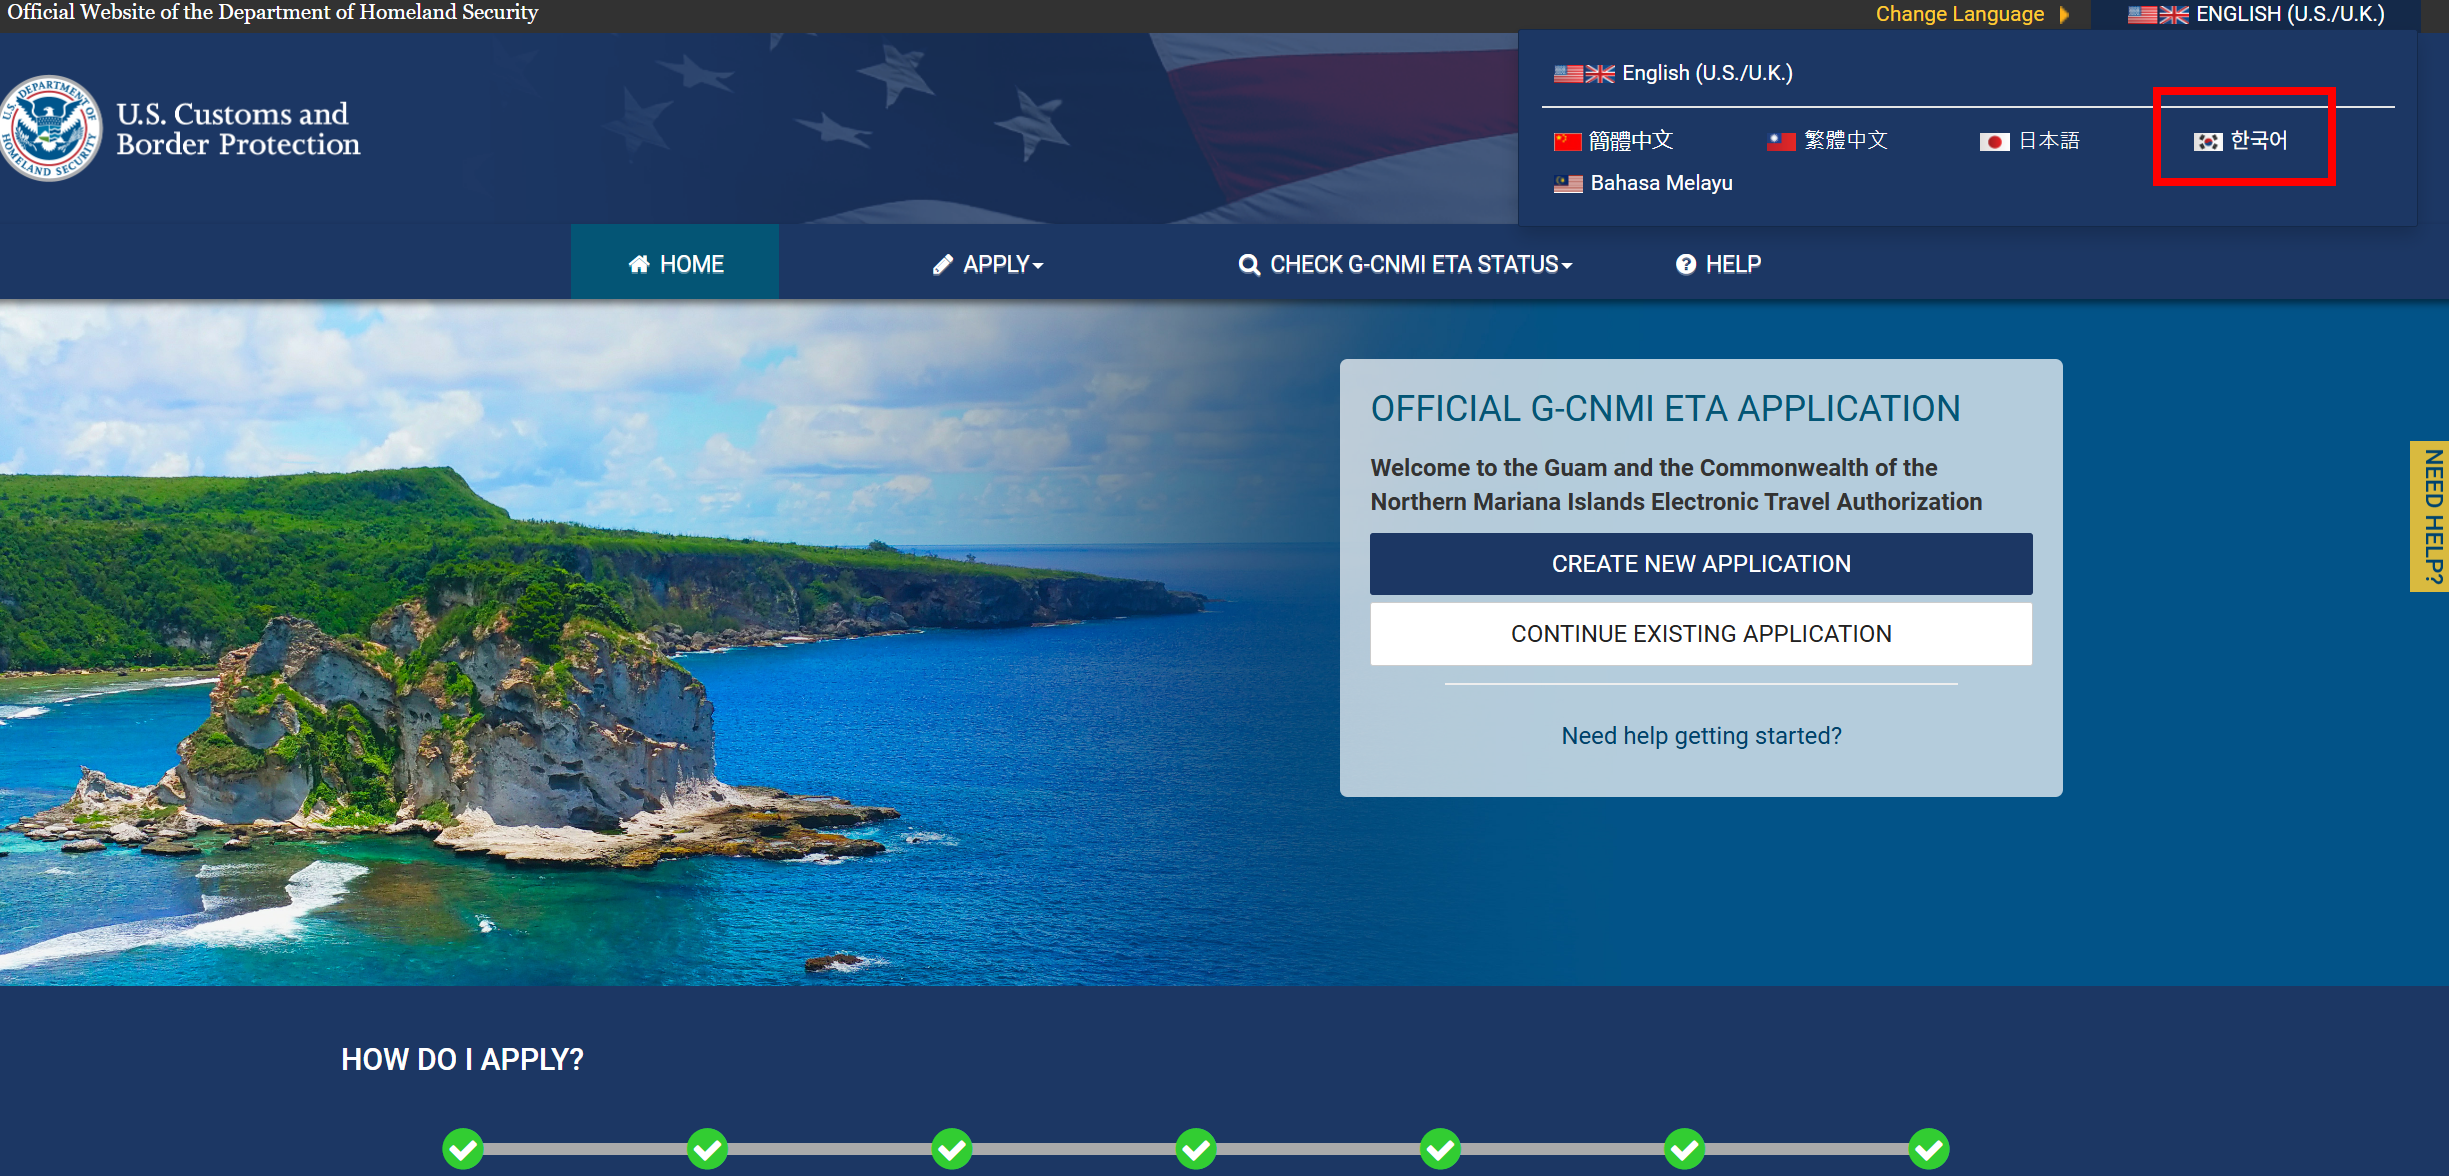Screen dimensions: 2449x1176
Task: Expand the Change Language arrow
Action: coord(2065,14)
